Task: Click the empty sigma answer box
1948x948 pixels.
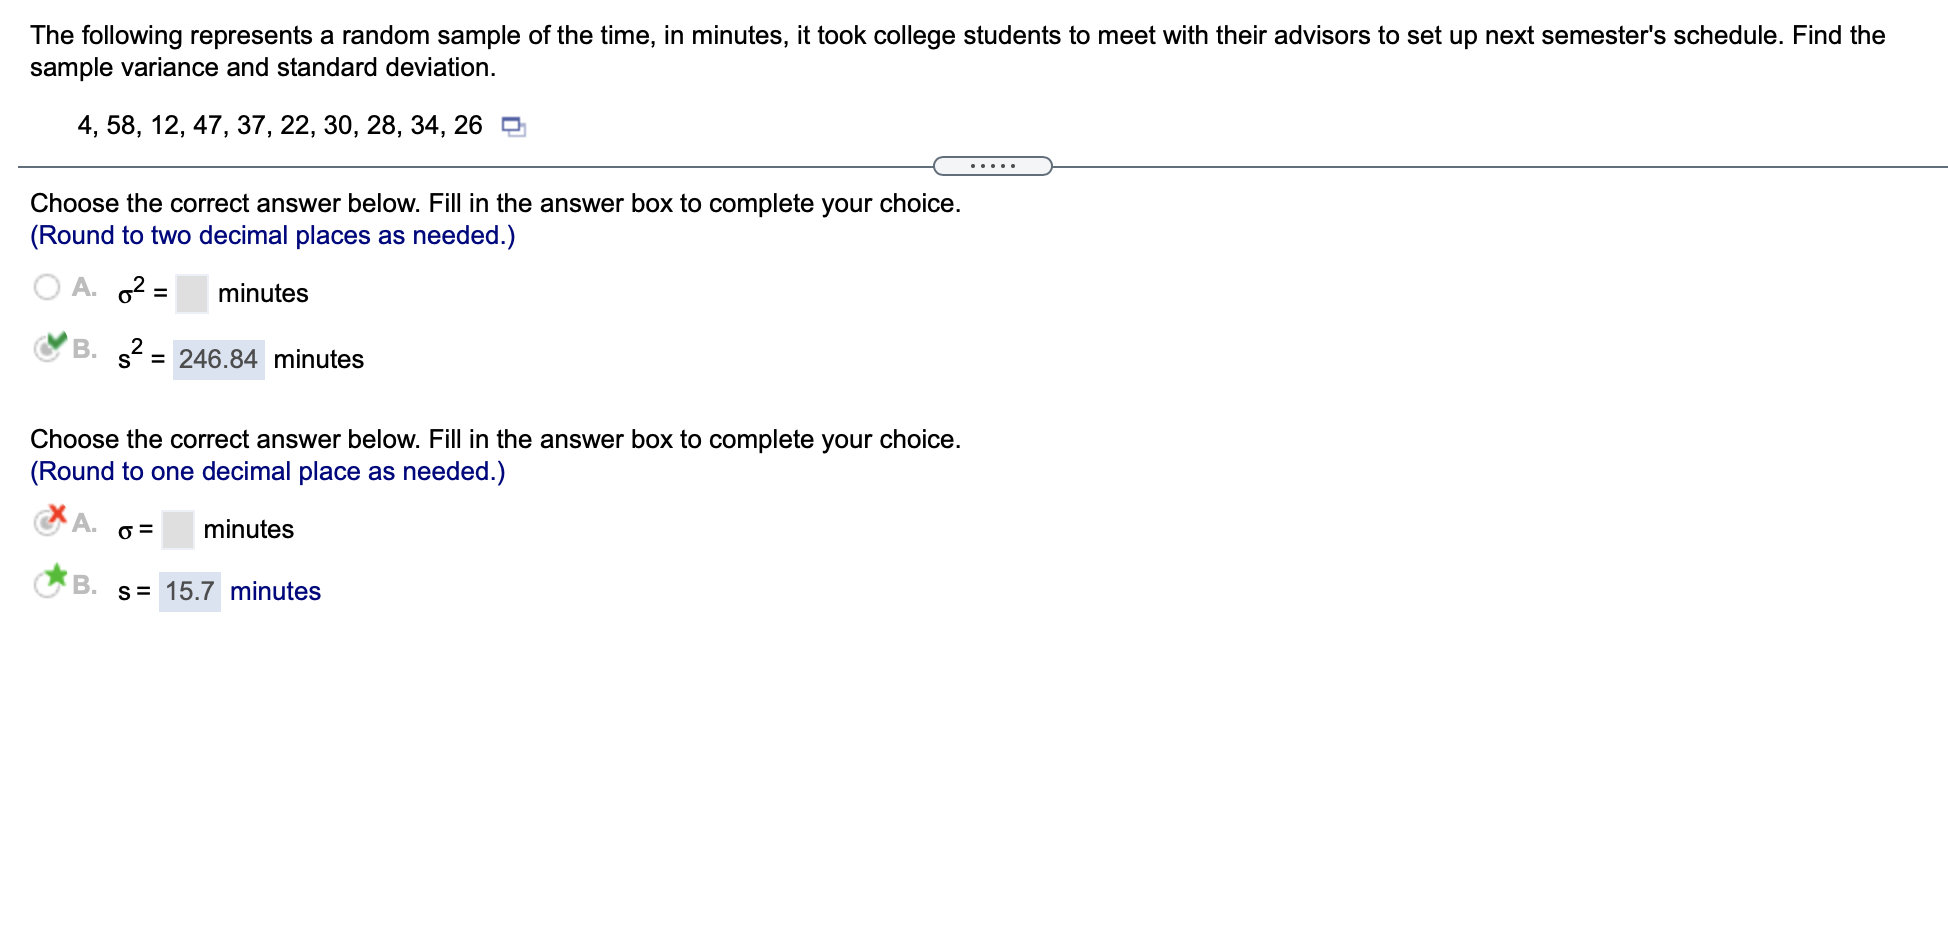Action: pyautogui.click(x=177, y=529)
